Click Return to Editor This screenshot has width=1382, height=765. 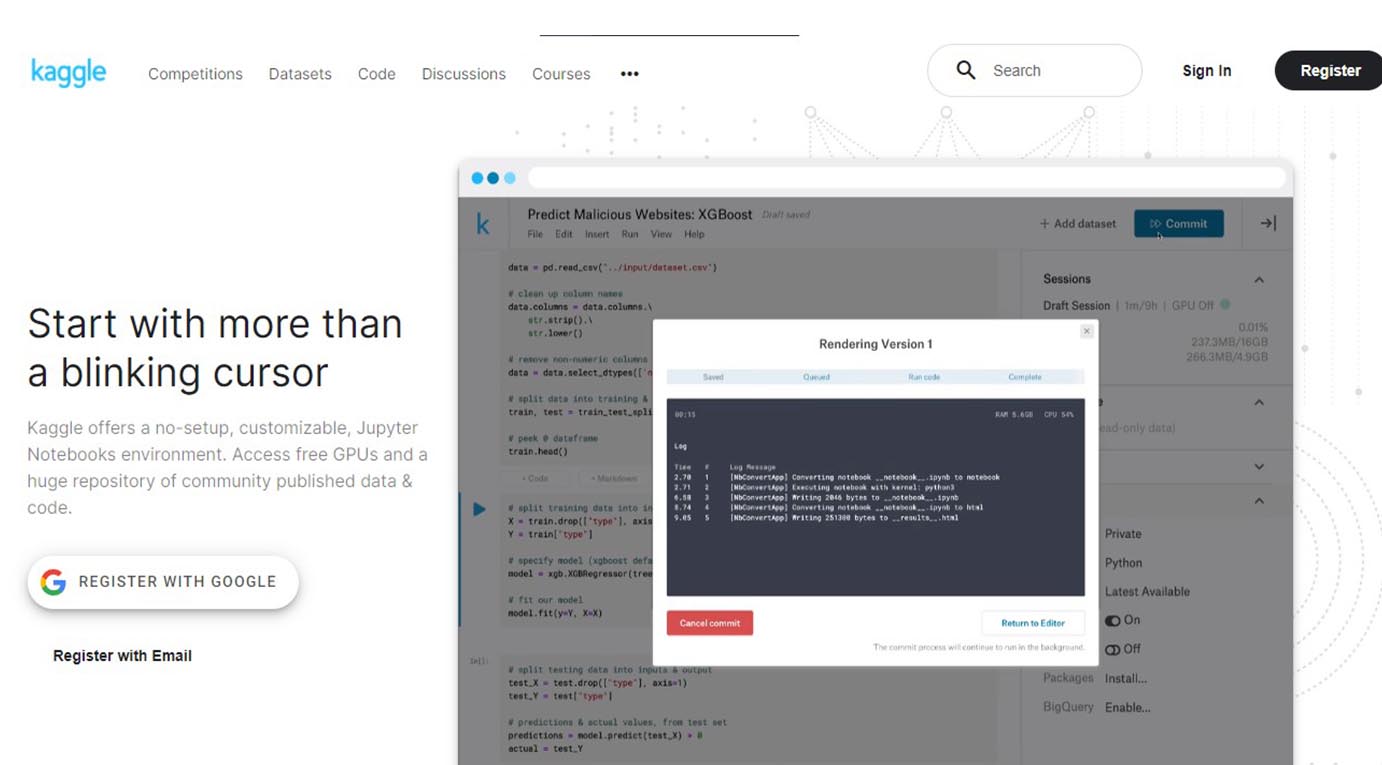coord(1033,623)
